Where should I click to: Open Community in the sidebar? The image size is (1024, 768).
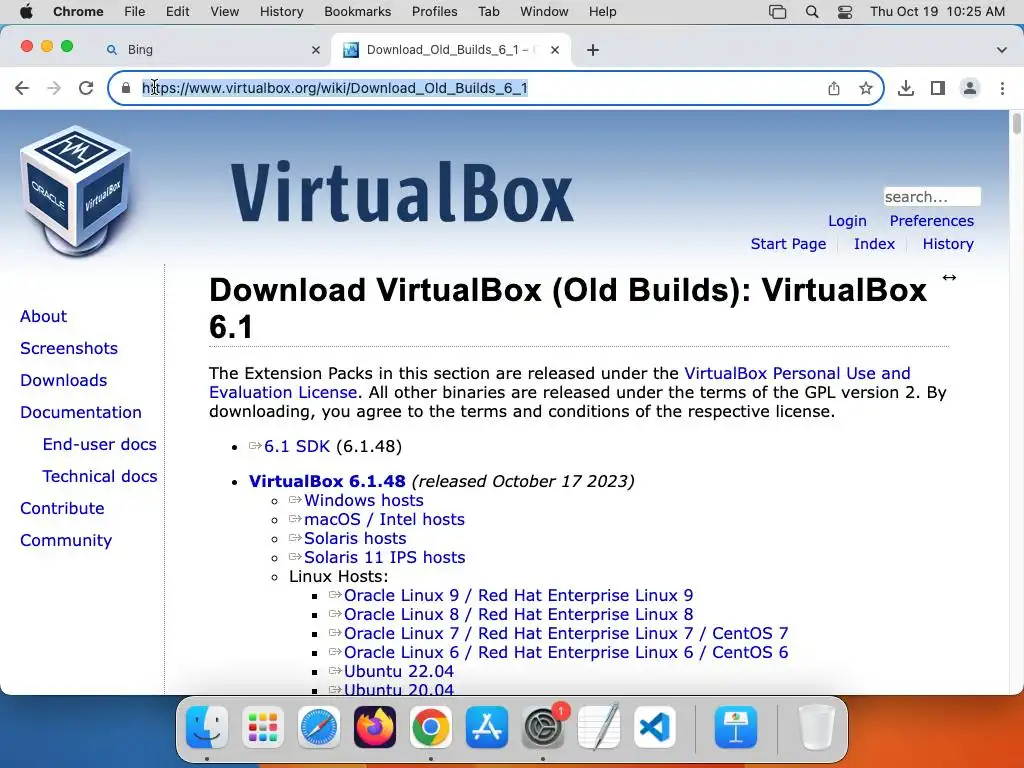pos(66,540)
